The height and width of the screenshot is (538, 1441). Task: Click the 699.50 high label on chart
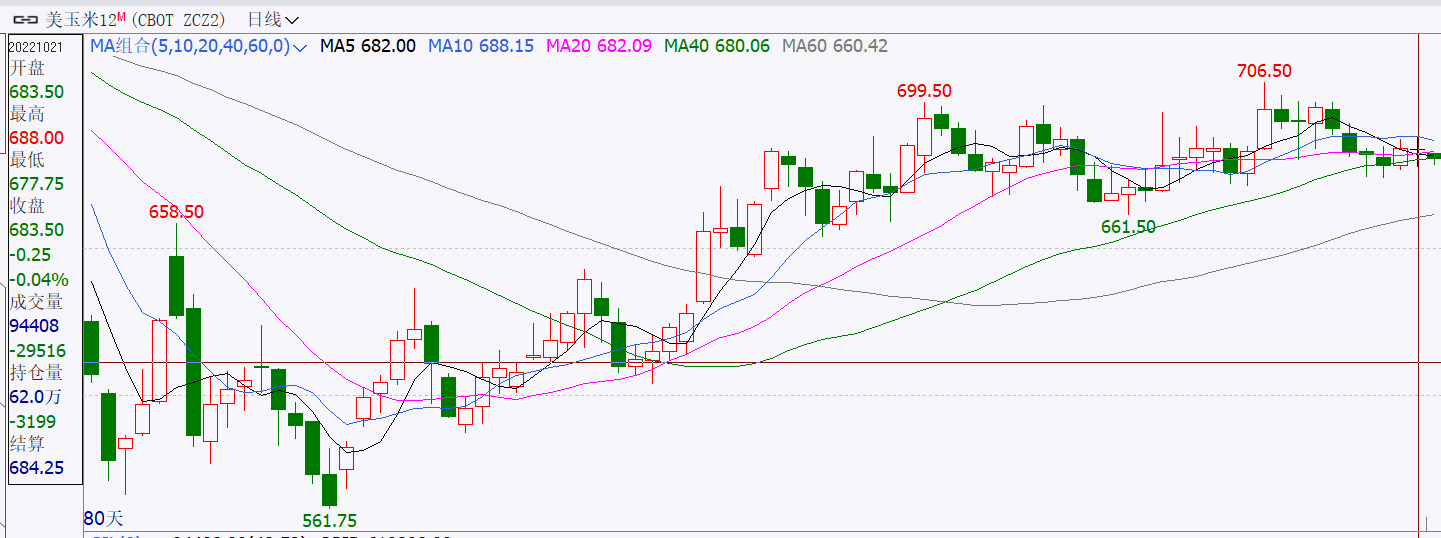pyautogui.click(x=924, y=91)
